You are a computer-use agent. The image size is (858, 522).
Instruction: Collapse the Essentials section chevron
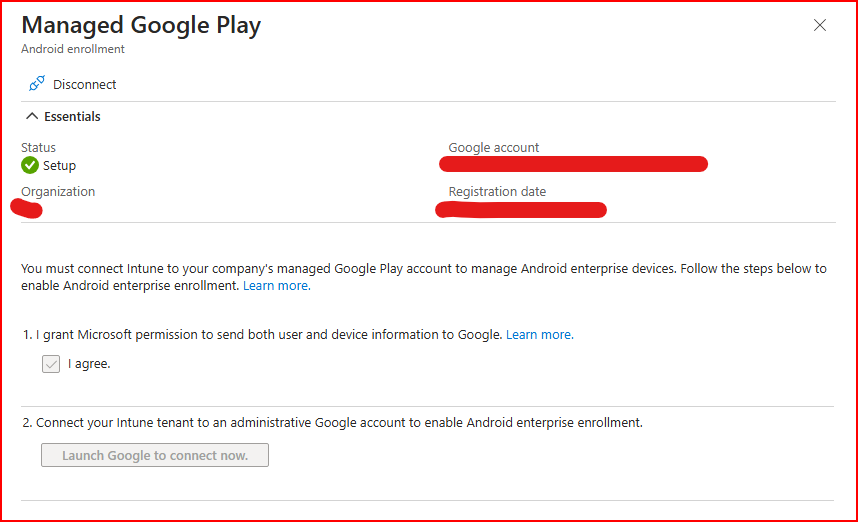(32, 116)
